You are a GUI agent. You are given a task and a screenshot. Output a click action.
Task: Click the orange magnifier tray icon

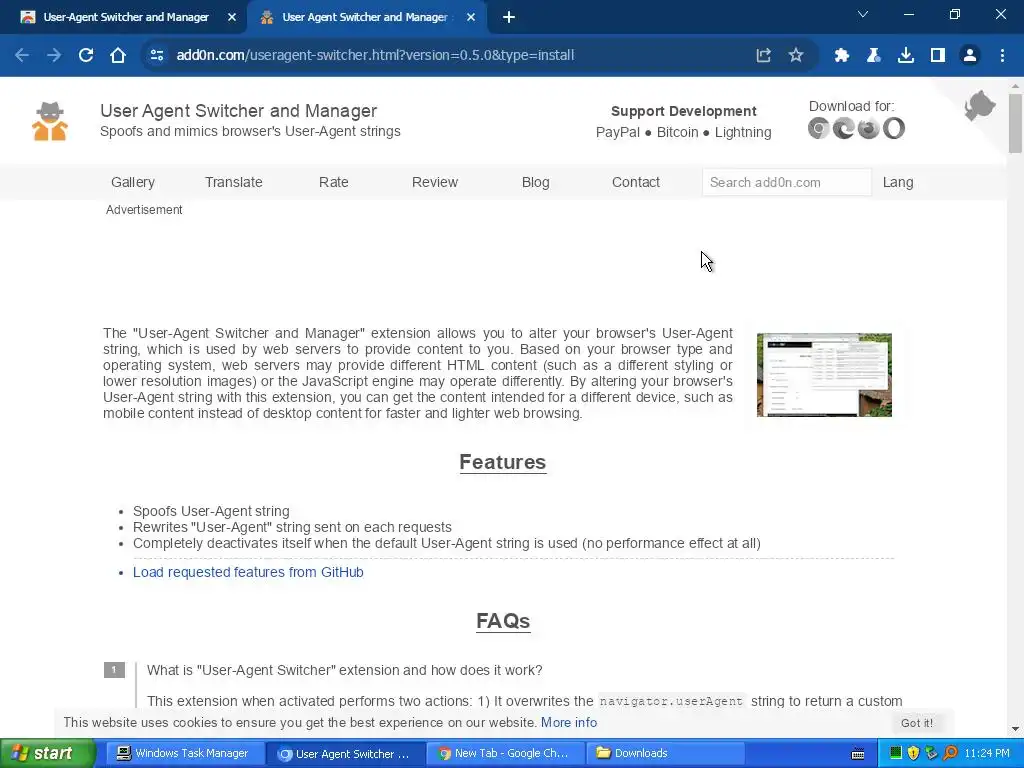tap(950, 754)
